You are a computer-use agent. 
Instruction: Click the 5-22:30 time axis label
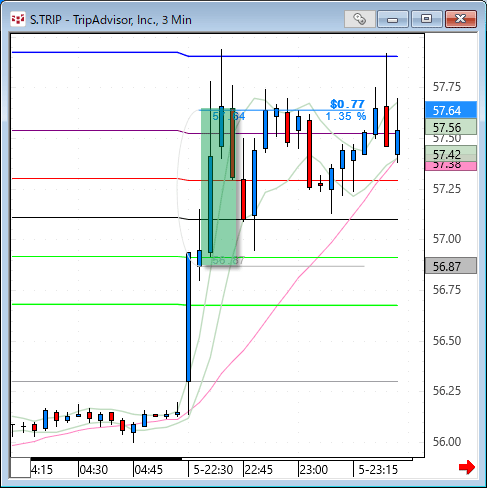click(213, 470)
